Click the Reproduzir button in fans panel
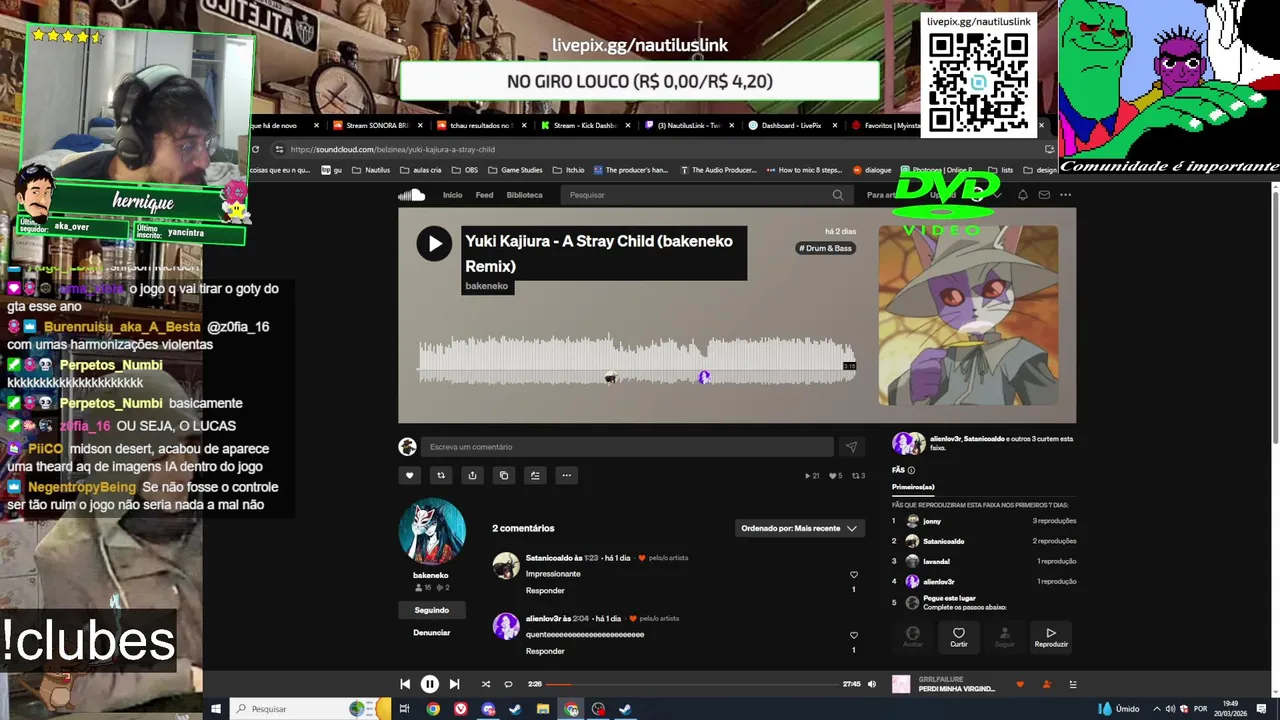Viewport: 1280px width, 720px height. tap(1051, 636)
